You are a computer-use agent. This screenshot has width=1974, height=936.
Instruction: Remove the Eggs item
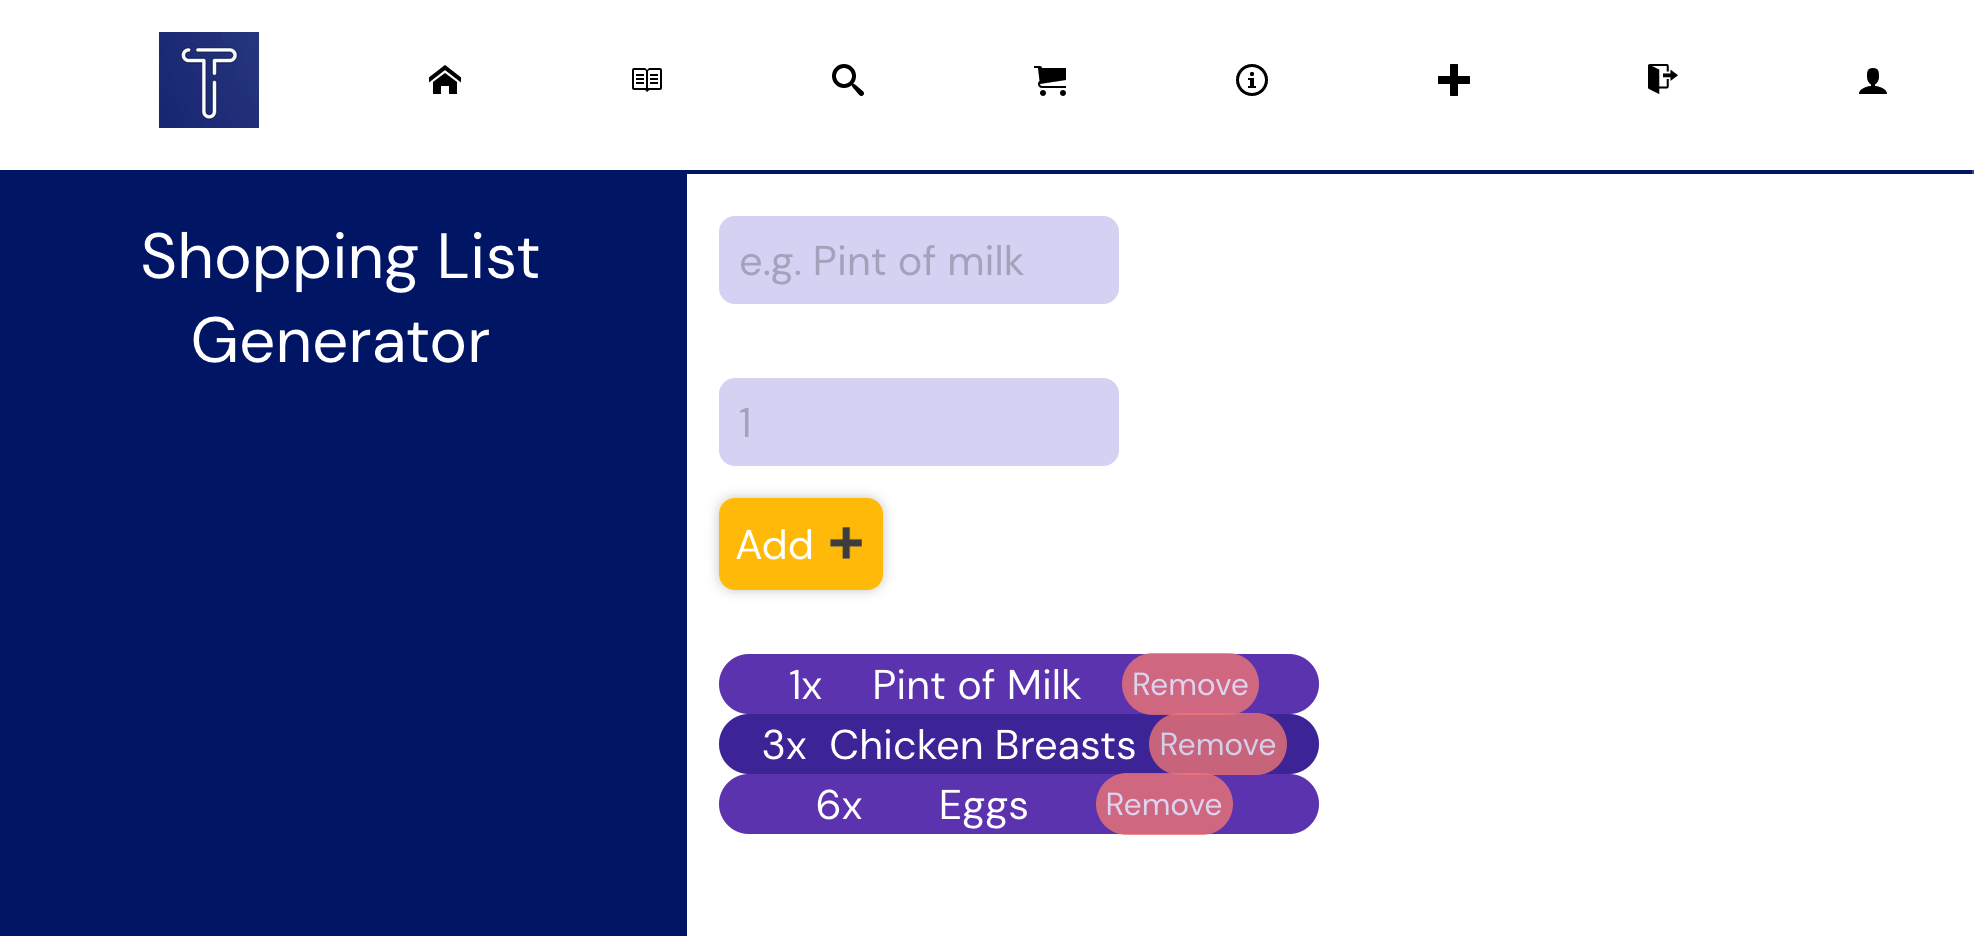pyautogui.click(x=1164, y=804)
